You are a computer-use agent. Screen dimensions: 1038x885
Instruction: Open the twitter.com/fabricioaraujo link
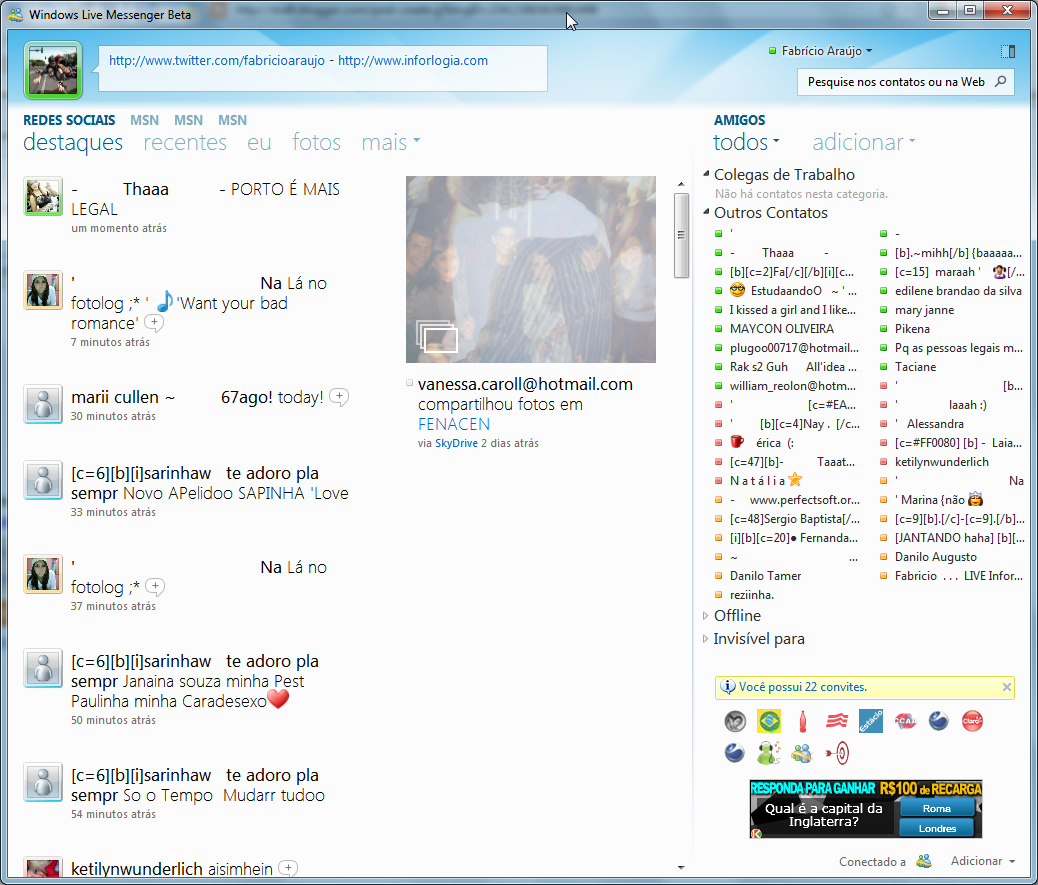coord(216,60)
